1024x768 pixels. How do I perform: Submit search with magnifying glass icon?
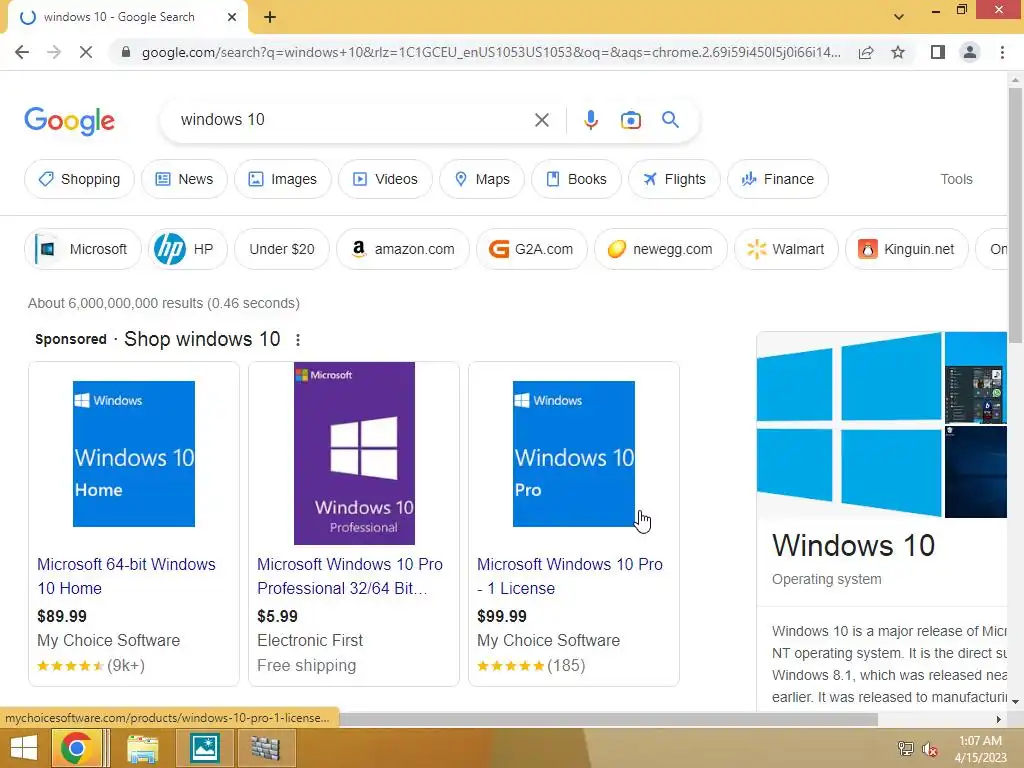(x=671, y=120)
